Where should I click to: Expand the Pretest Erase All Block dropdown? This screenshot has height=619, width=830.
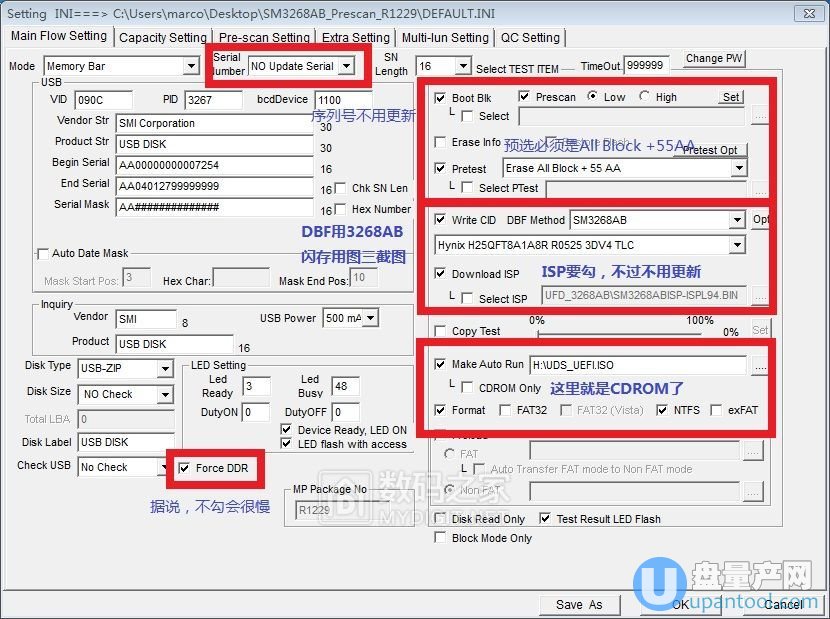click(x=738, y=168)
